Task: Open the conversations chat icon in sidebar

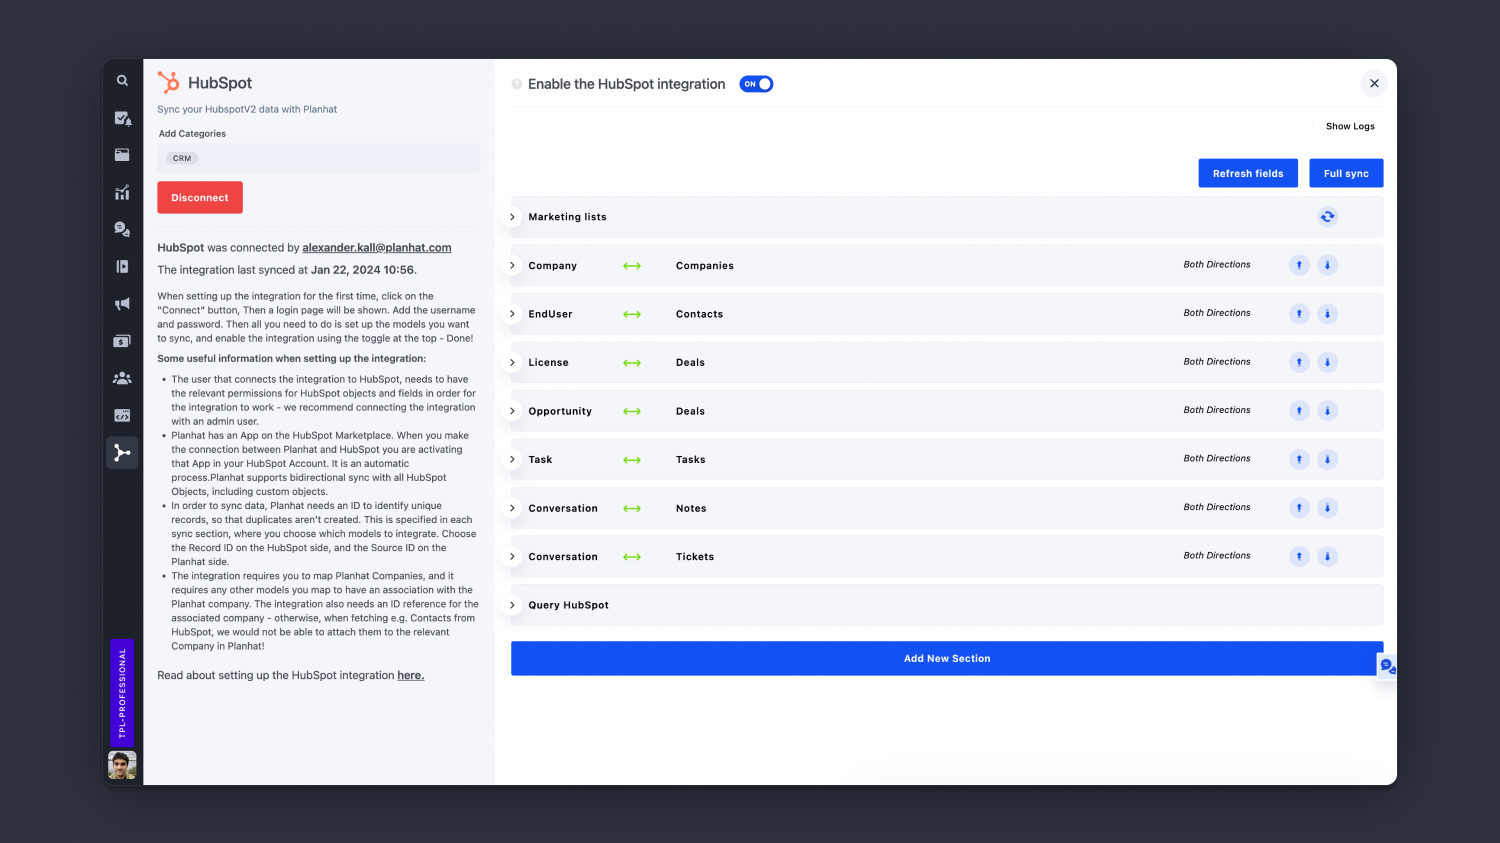Action: 122,229
